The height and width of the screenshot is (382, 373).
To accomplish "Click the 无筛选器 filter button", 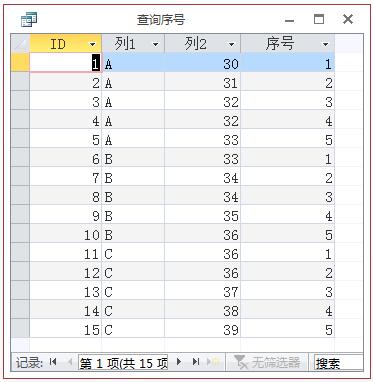I will pyautogui.click(x=267, y=362).
